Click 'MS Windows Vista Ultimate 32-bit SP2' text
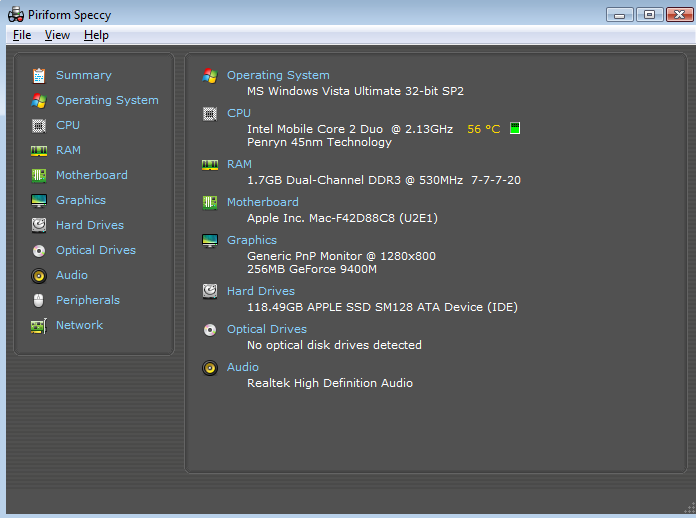Image resolution: width=696 pixels, height=518 pixels. coord(355,91)
